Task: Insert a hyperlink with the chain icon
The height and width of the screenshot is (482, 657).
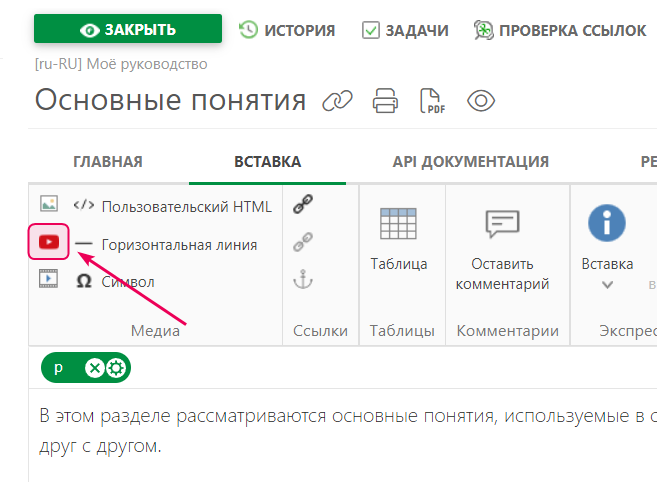Action: pos(303,204)
